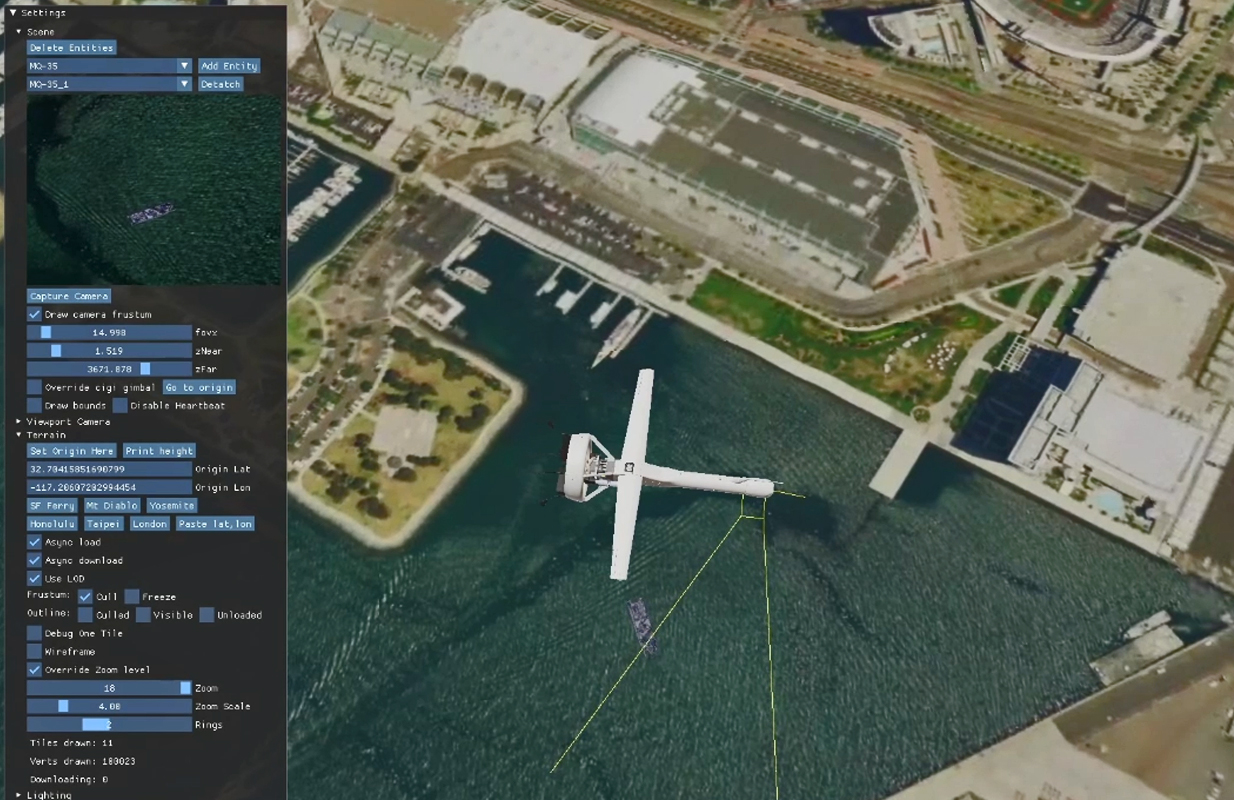The width and height of the screenshot is (1234, 800).
Task: Jump to the Yosemite location preset
Action: pos(171,506)
